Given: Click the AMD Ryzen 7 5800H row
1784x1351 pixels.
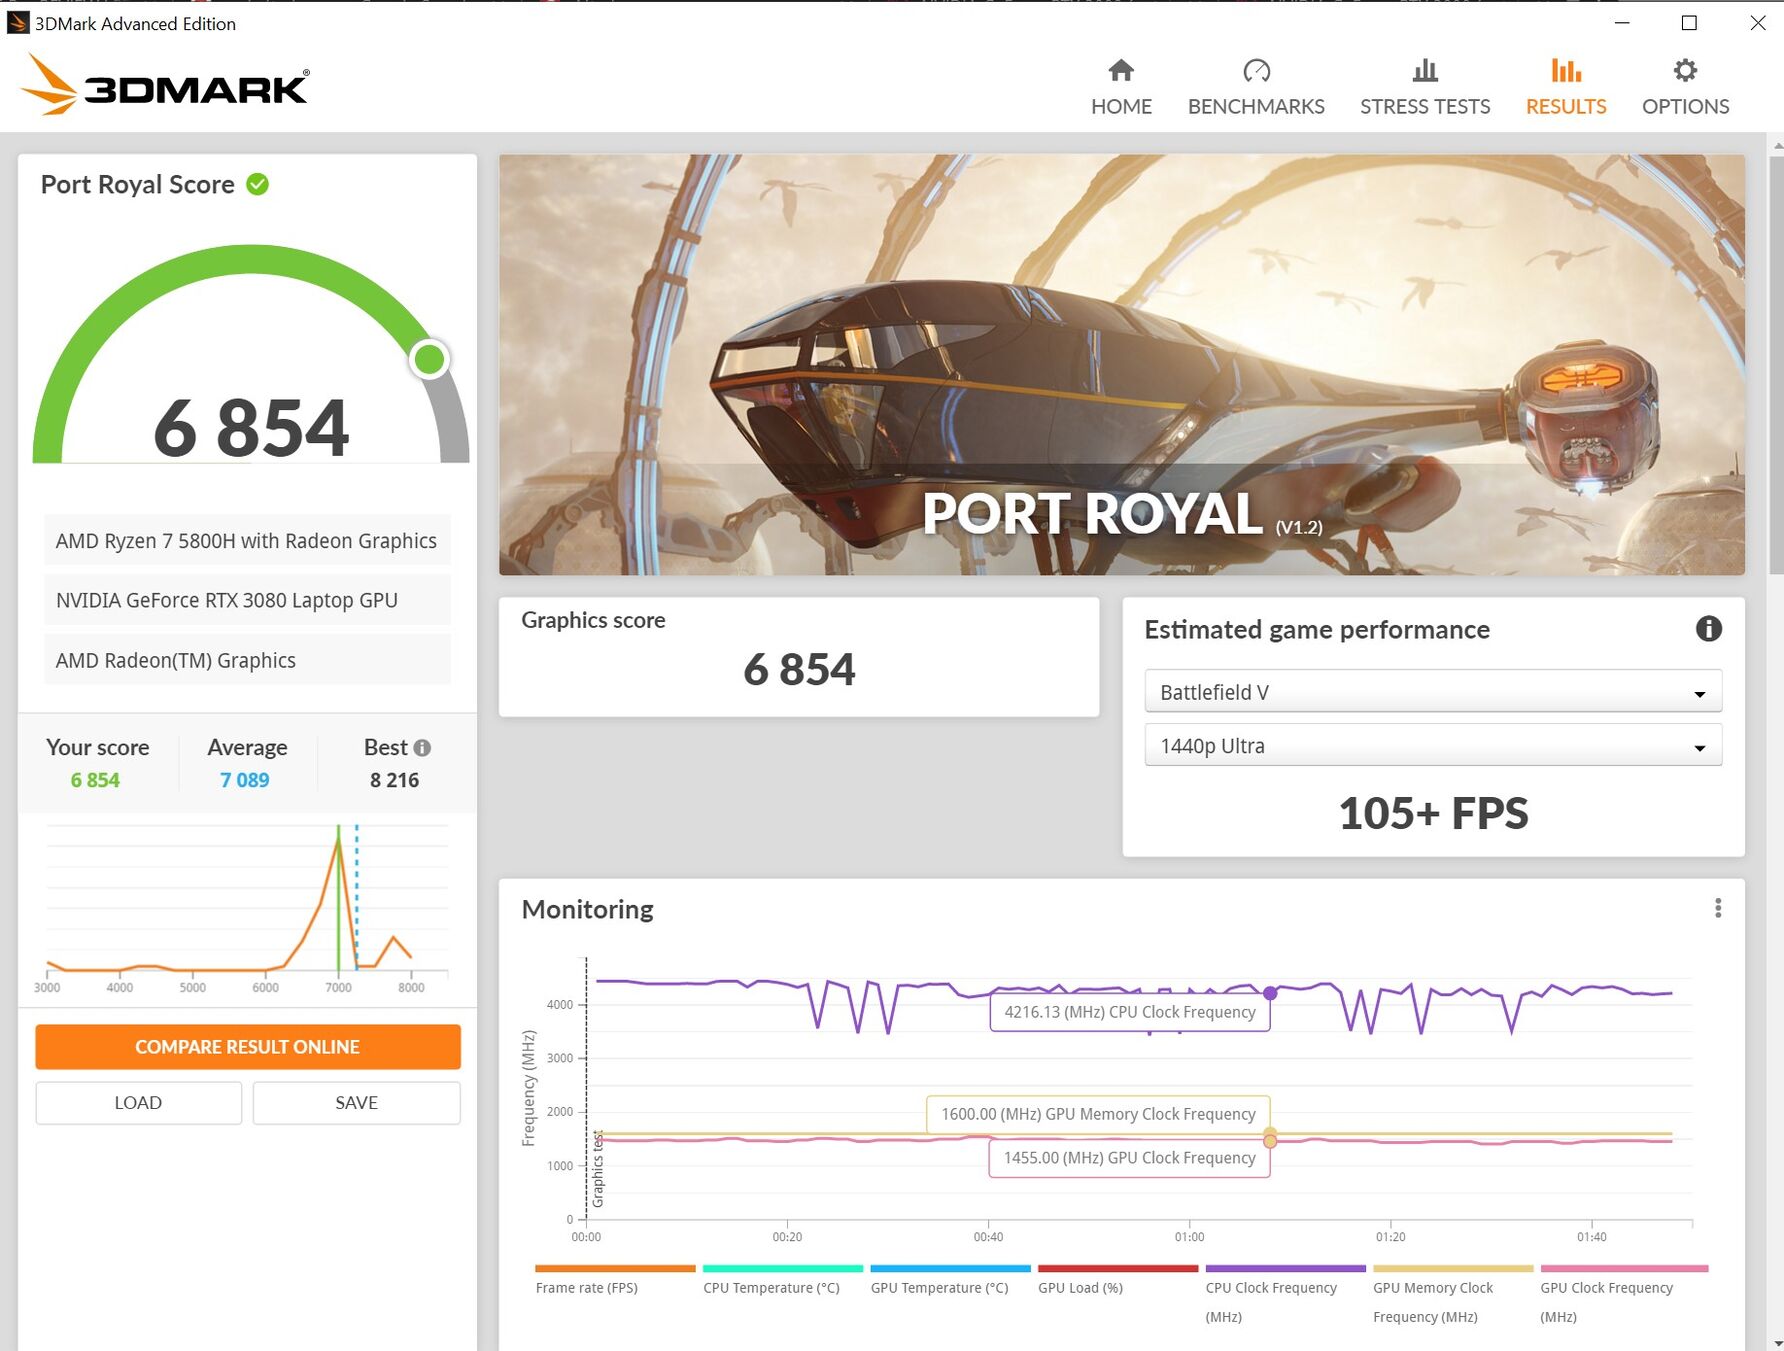Looking at the screenshot, I should coord(247,541).
